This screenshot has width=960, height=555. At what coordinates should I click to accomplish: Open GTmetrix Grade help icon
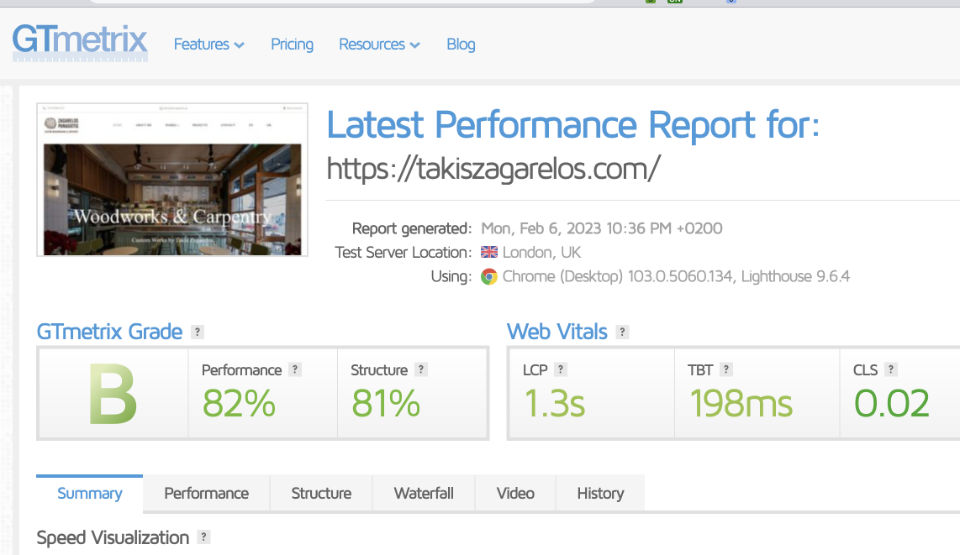197,331
